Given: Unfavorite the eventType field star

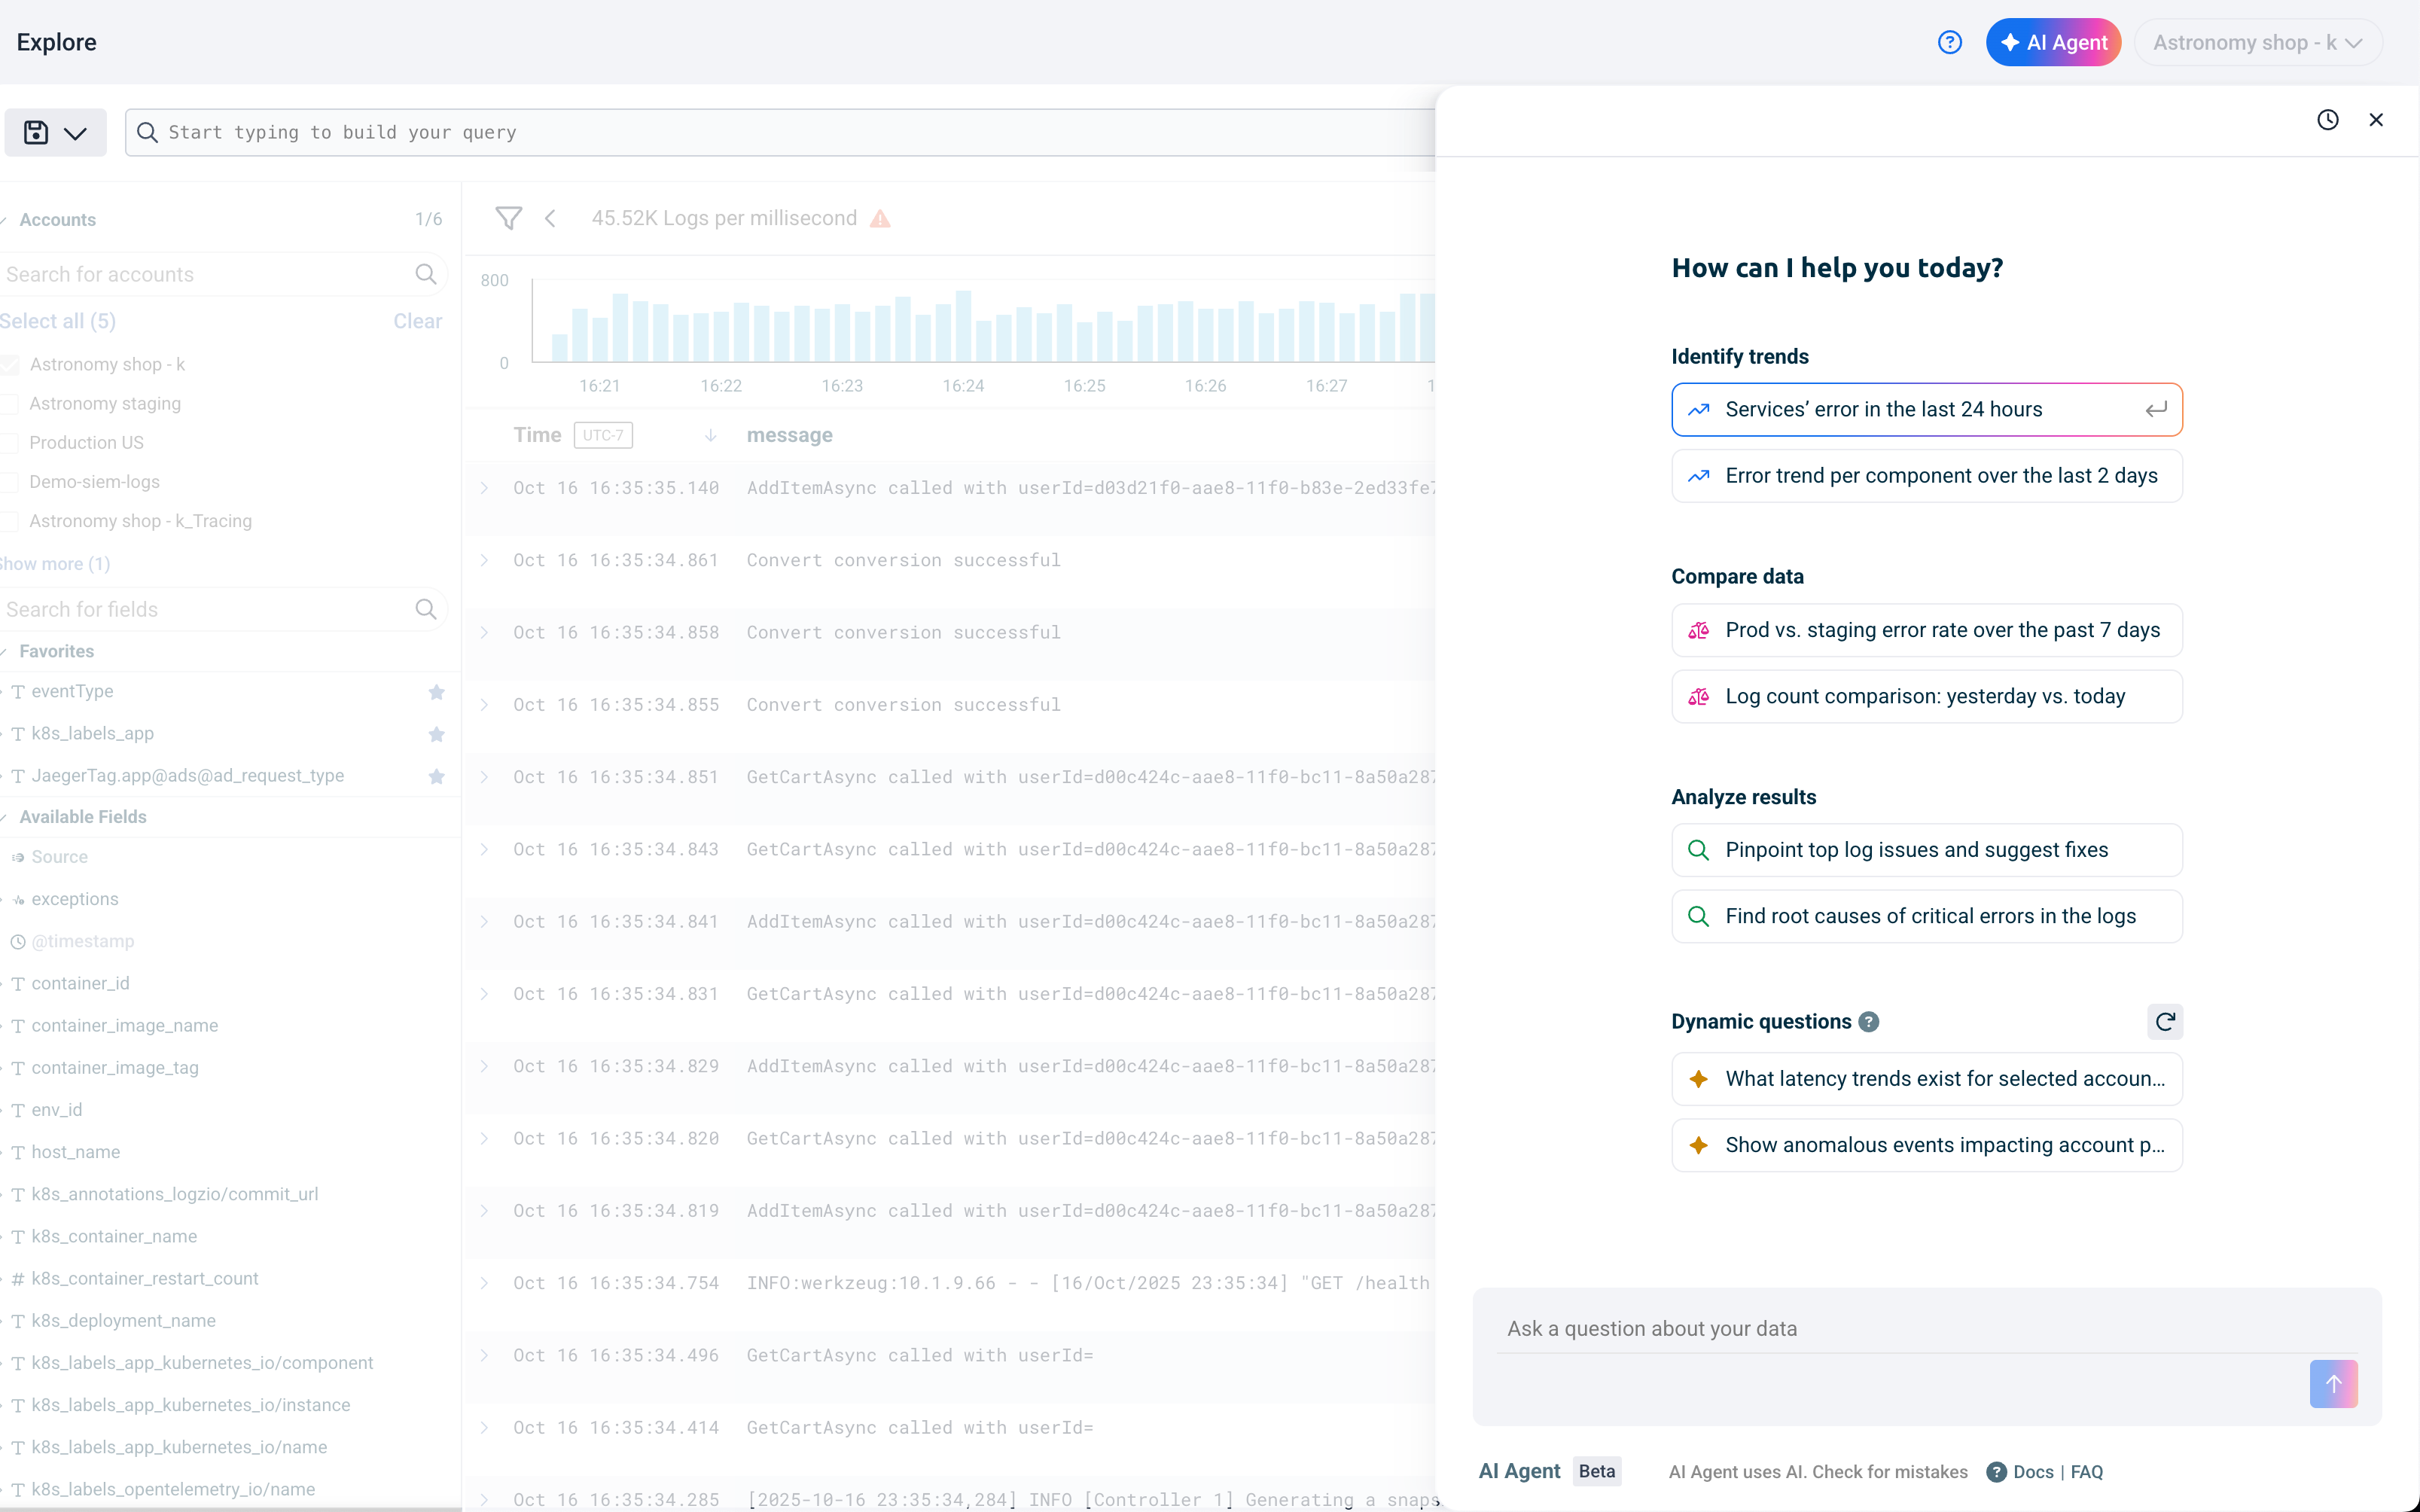Looking at the screenshot, I should [436, 692].
